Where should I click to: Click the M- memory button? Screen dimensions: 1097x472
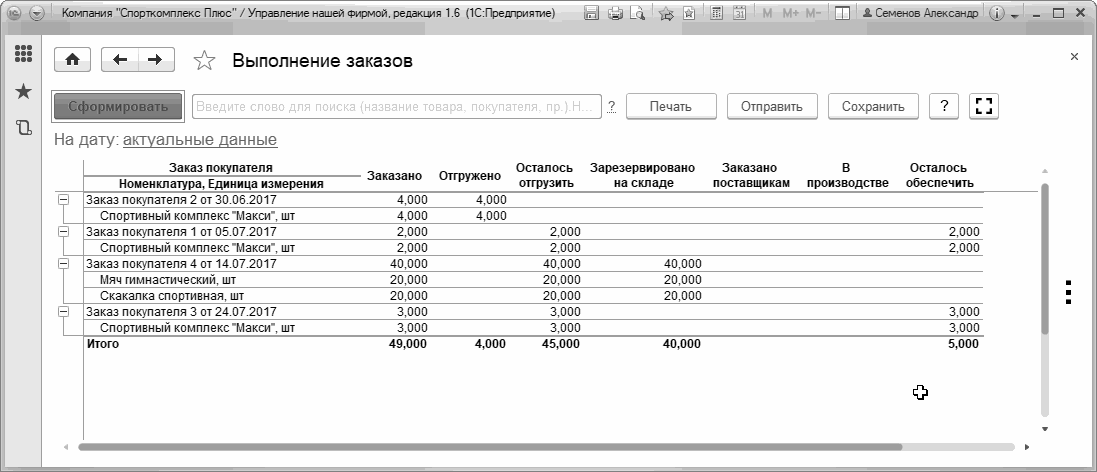click(x=813, y=13)
